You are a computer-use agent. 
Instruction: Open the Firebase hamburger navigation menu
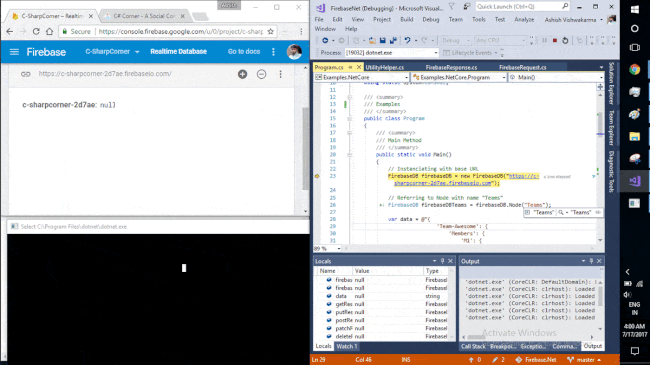[14, 52]
